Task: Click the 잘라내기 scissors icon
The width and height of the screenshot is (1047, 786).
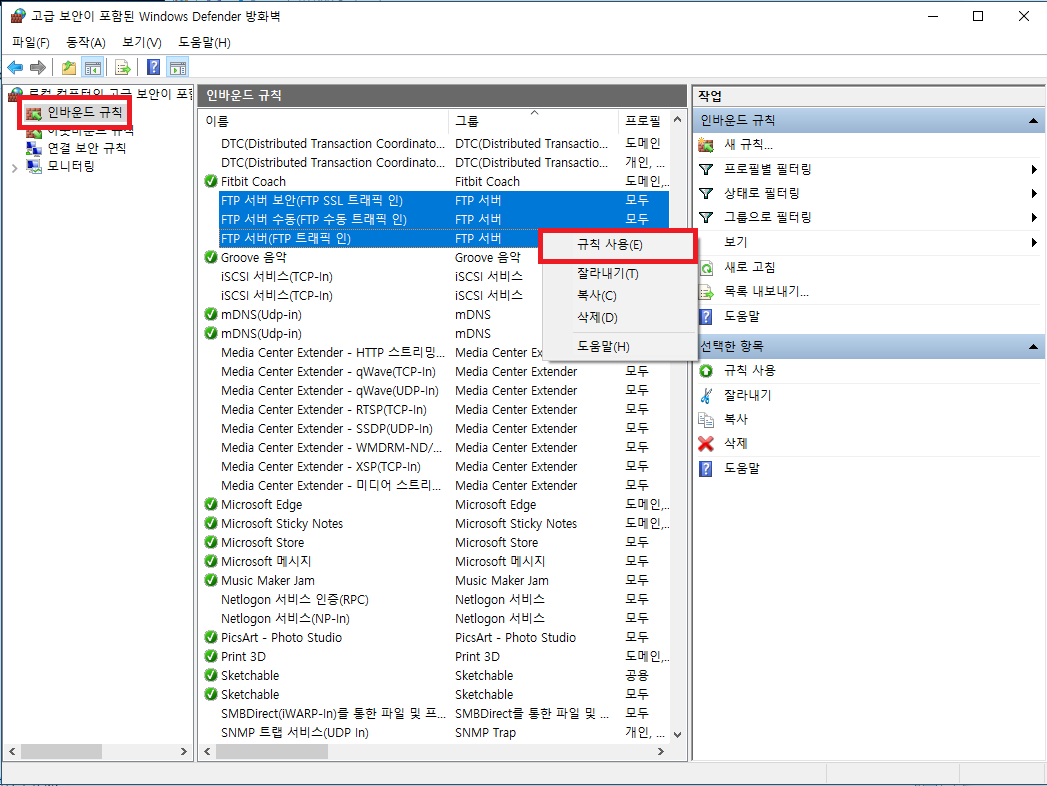Action: [706, 395]
